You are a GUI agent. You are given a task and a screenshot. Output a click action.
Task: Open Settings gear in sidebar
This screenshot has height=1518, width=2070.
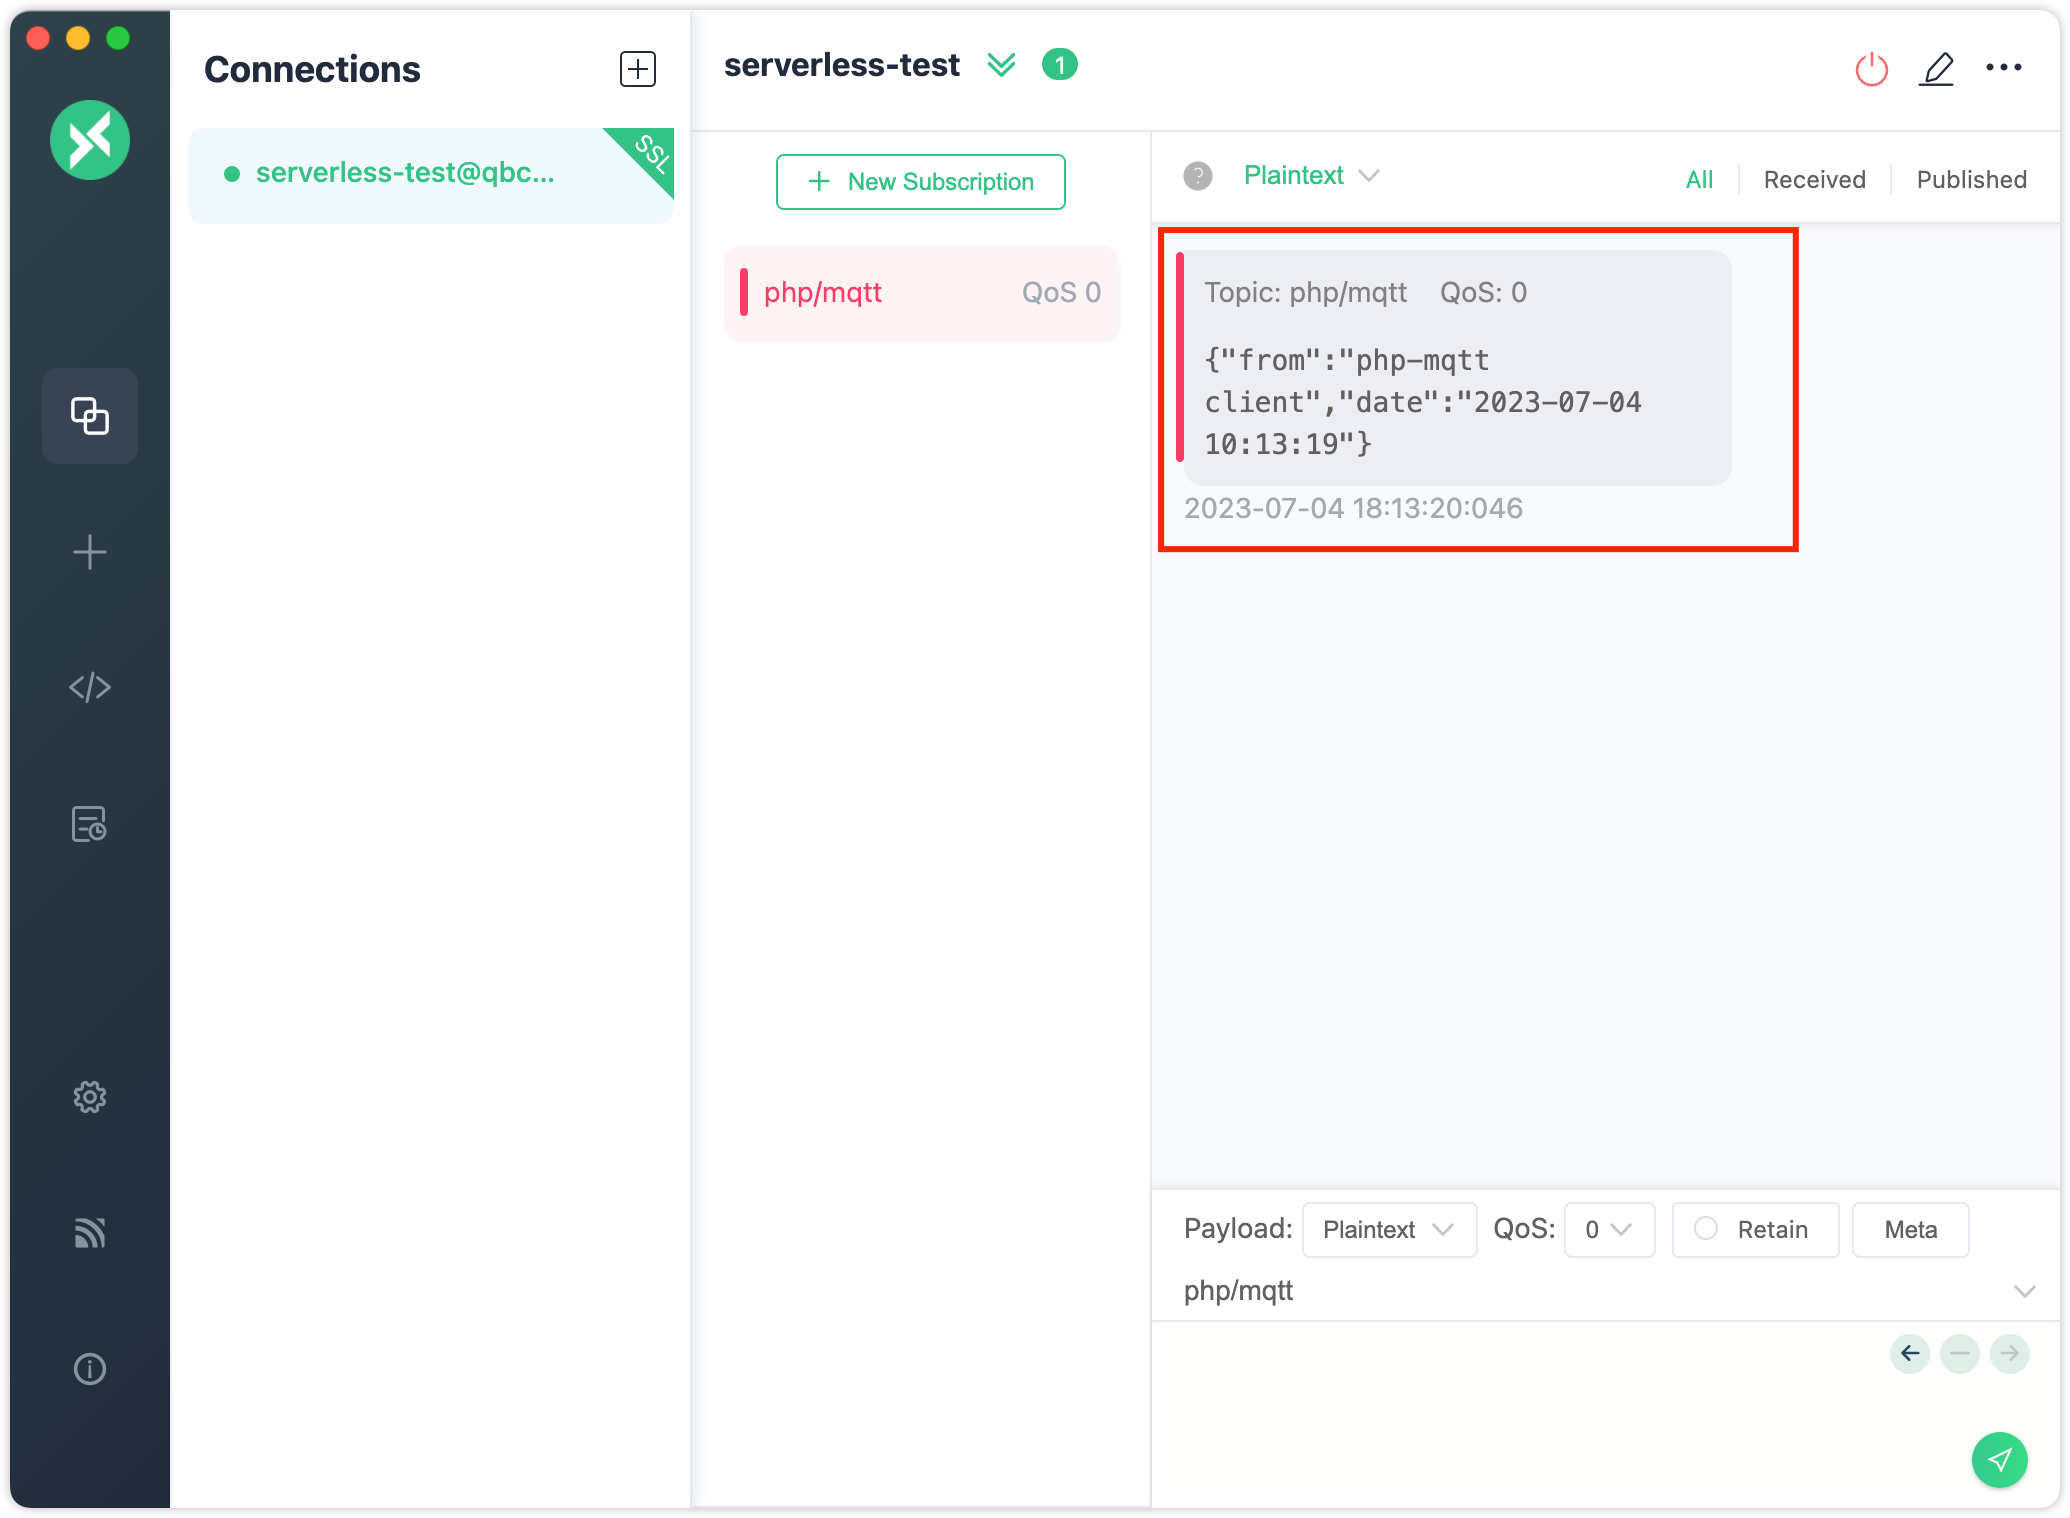(90, 1097)
